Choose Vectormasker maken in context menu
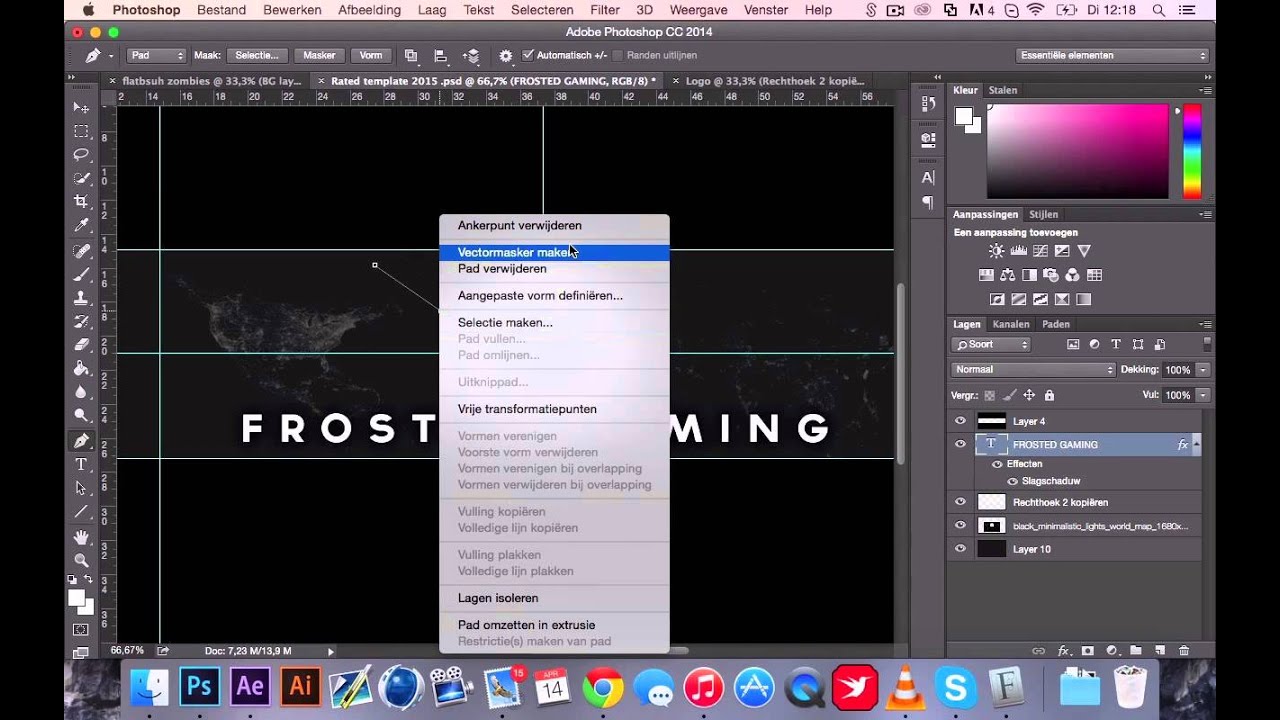 (554, 253)
